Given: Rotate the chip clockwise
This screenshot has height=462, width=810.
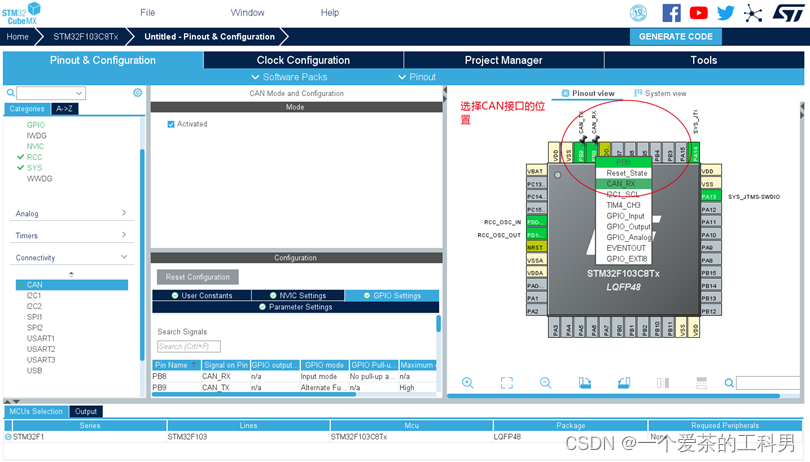Looking at the screenshot, I should (585, 383).
